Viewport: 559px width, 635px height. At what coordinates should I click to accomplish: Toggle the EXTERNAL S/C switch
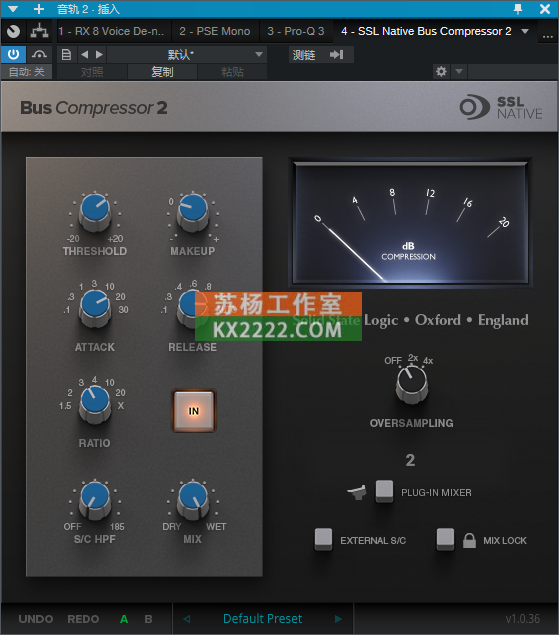coord(323,539)
